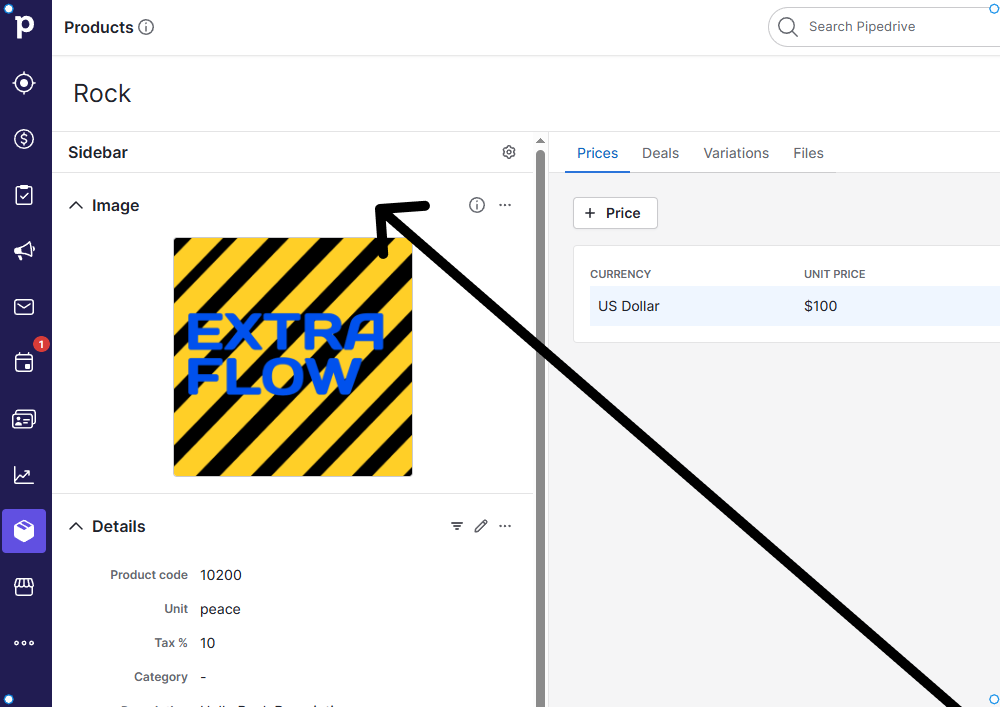Open Insights via the chart icon
Viewport: 1000px width, 707px height.
coord(25,475)
